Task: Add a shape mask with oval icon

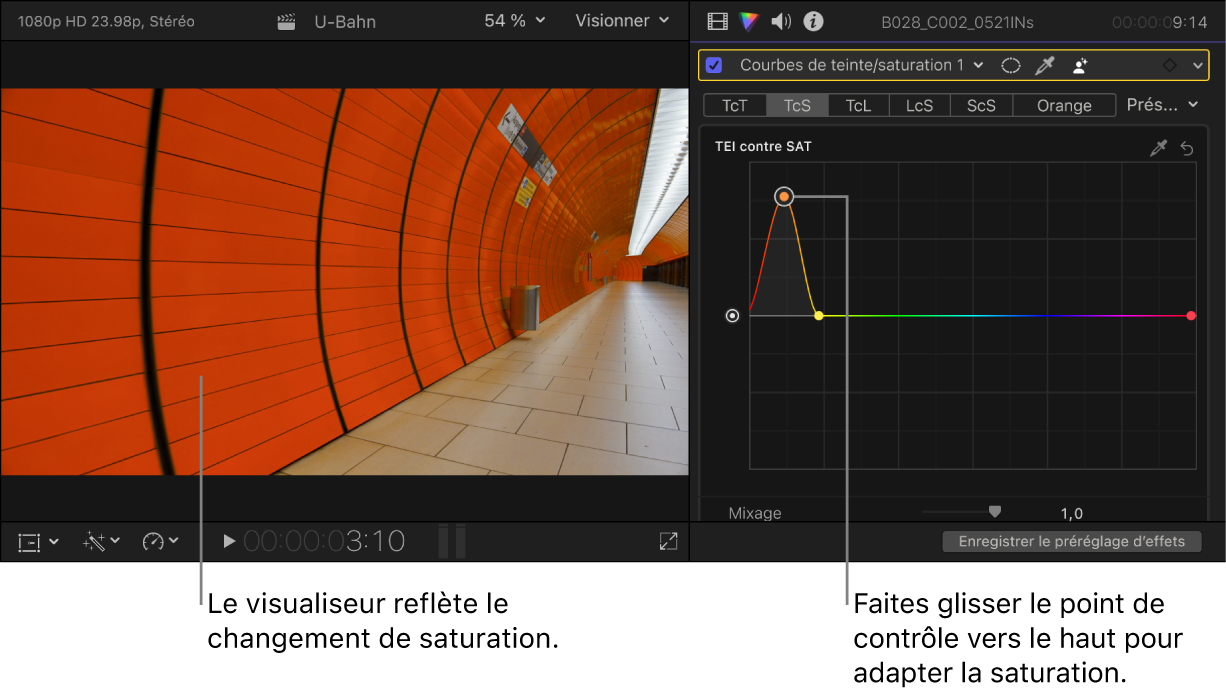Action: (1011, 65)
